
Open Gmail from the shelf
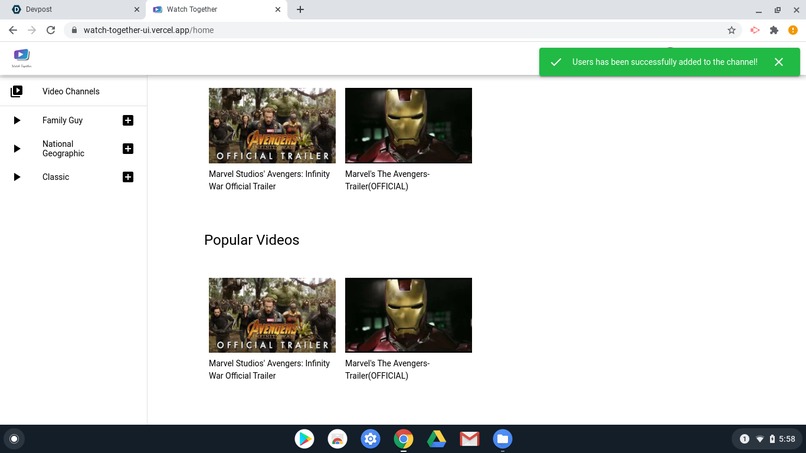pyautogui.click(x=469, y=439)
